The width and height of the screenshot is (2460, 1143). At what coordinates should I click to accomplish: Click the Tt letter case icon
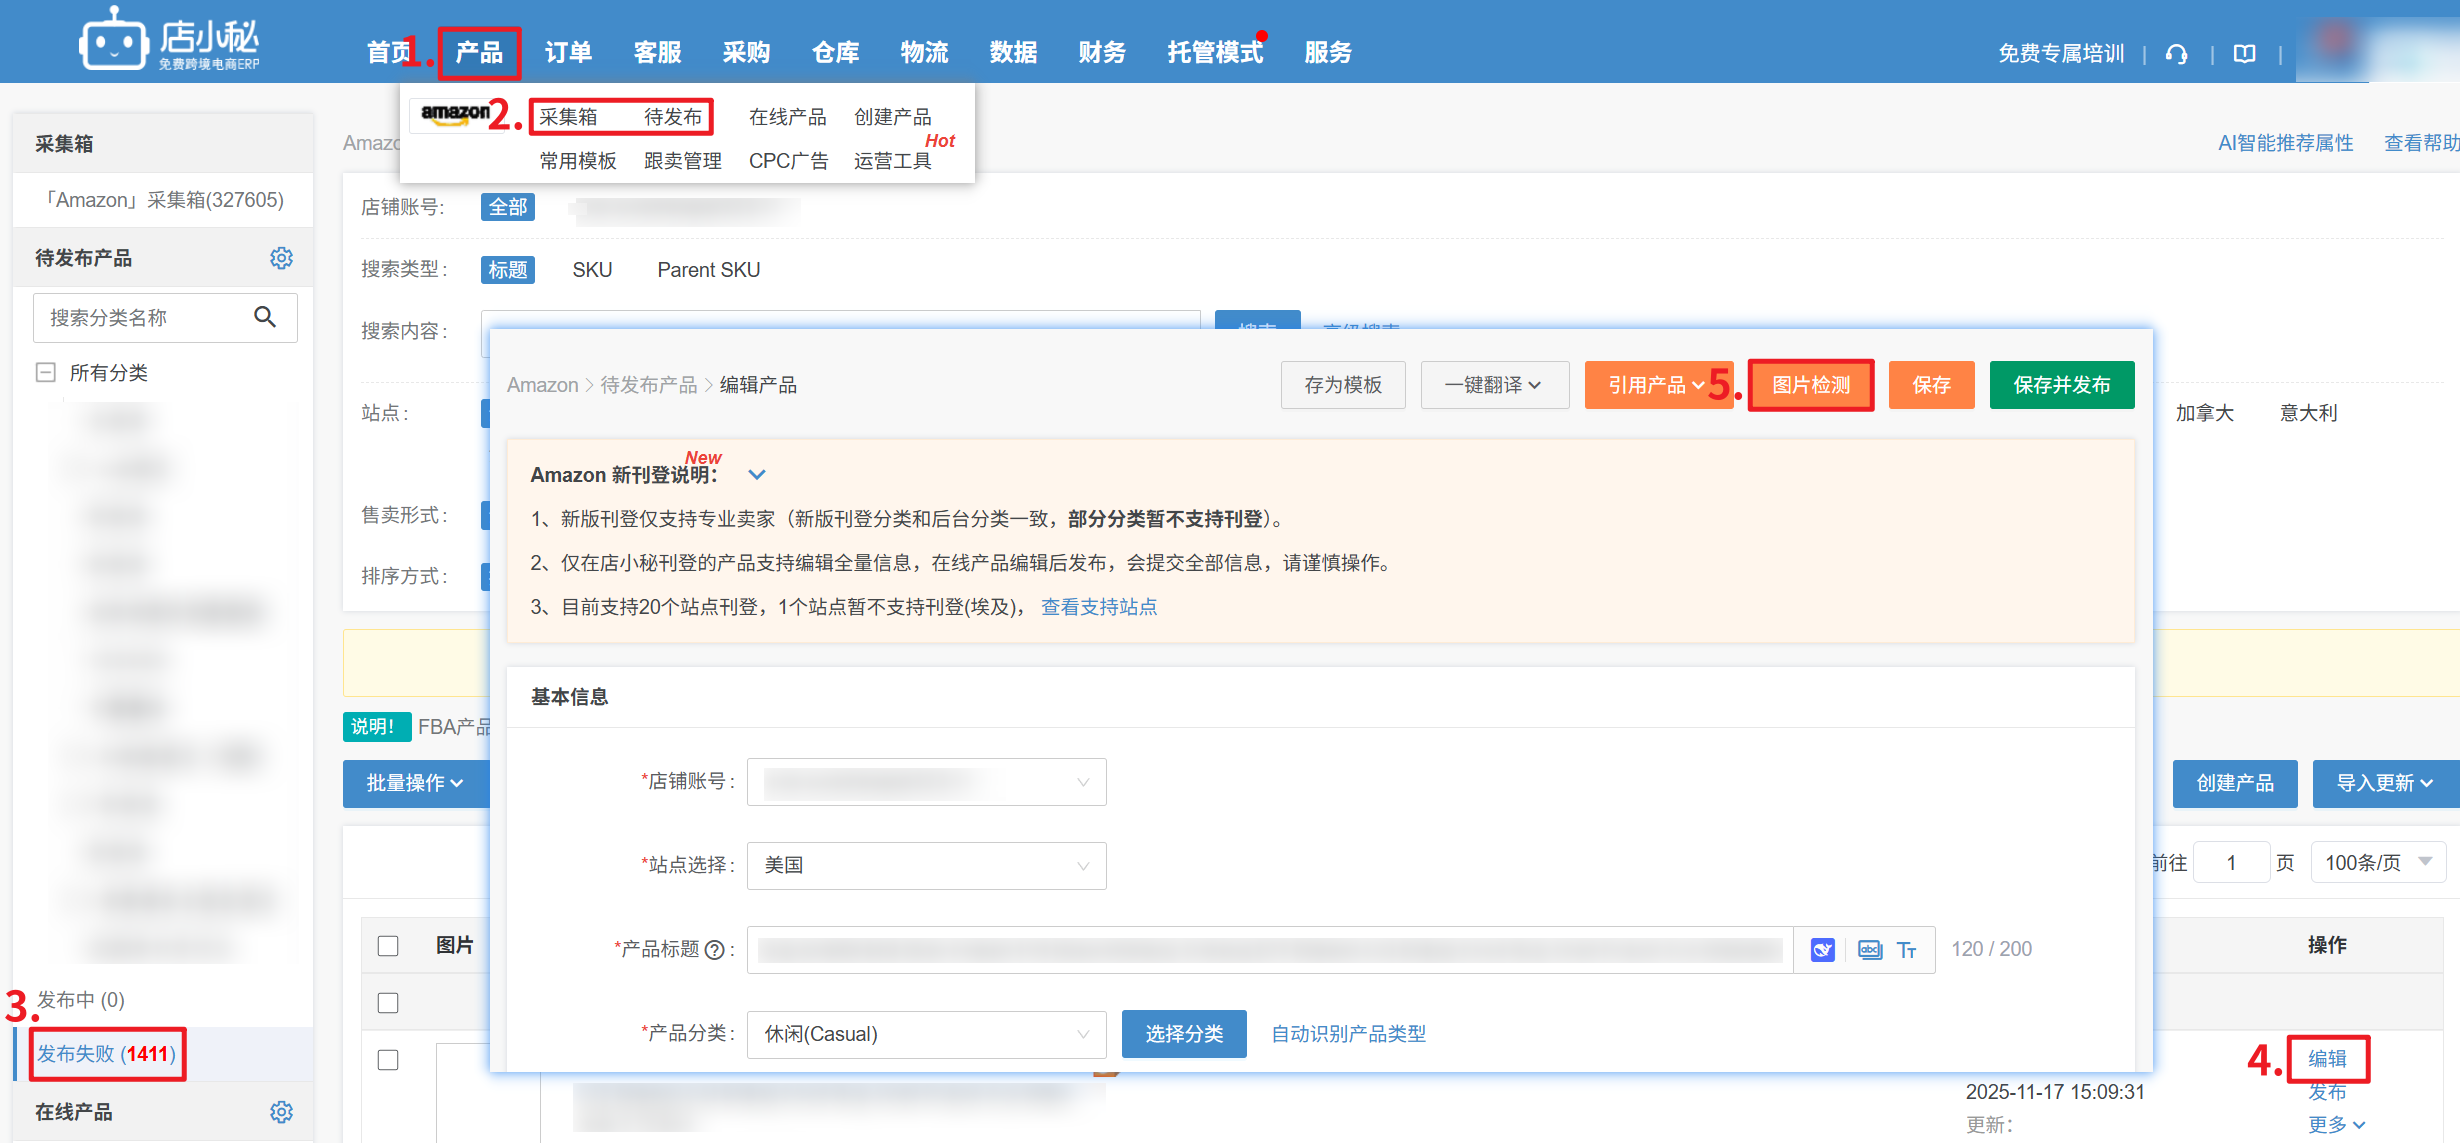point(1906,949)
